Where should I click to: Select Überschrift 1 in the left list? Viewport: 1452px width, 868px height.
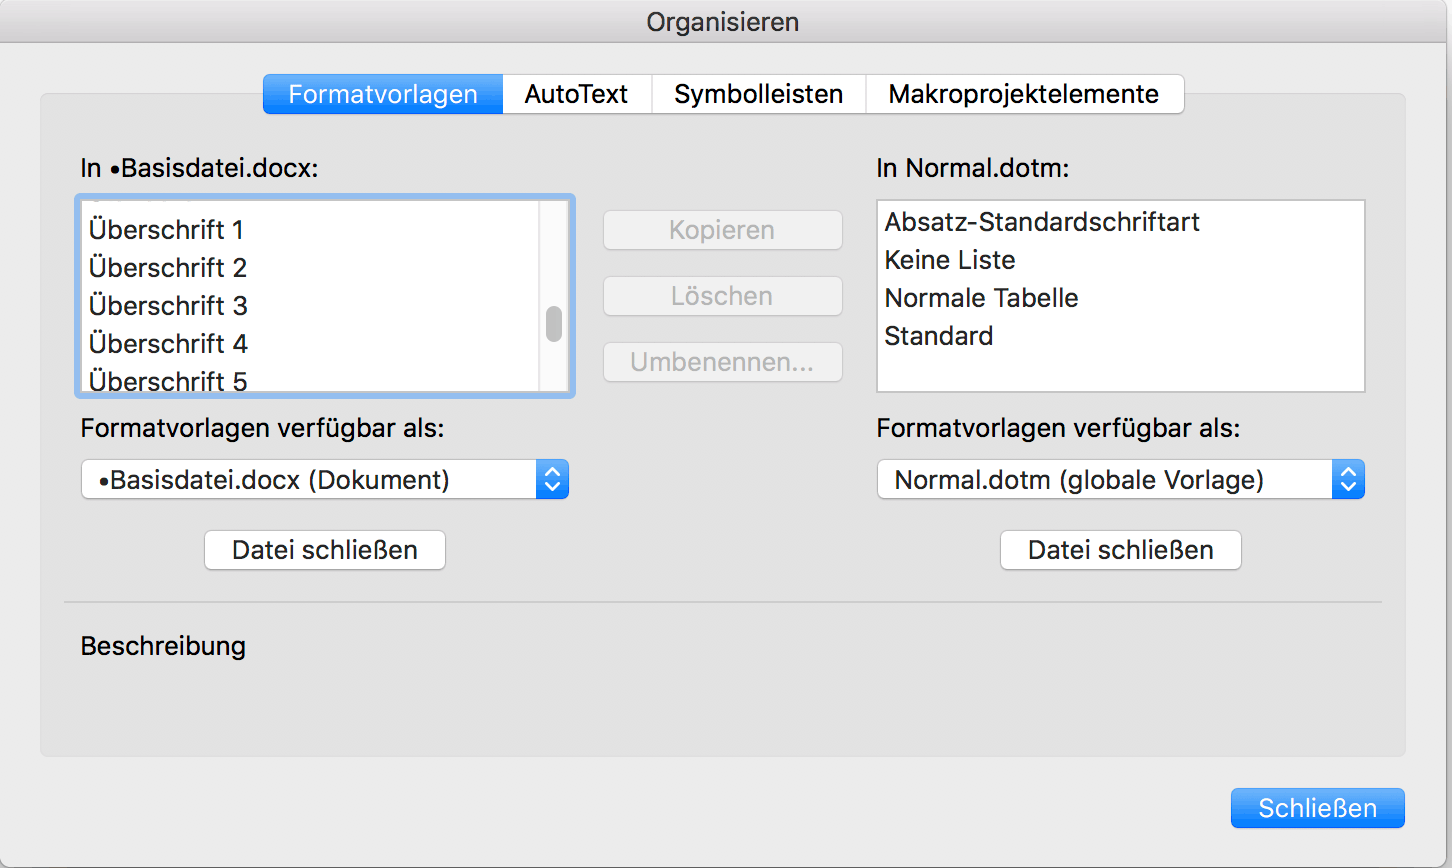[x=310, y=230]
